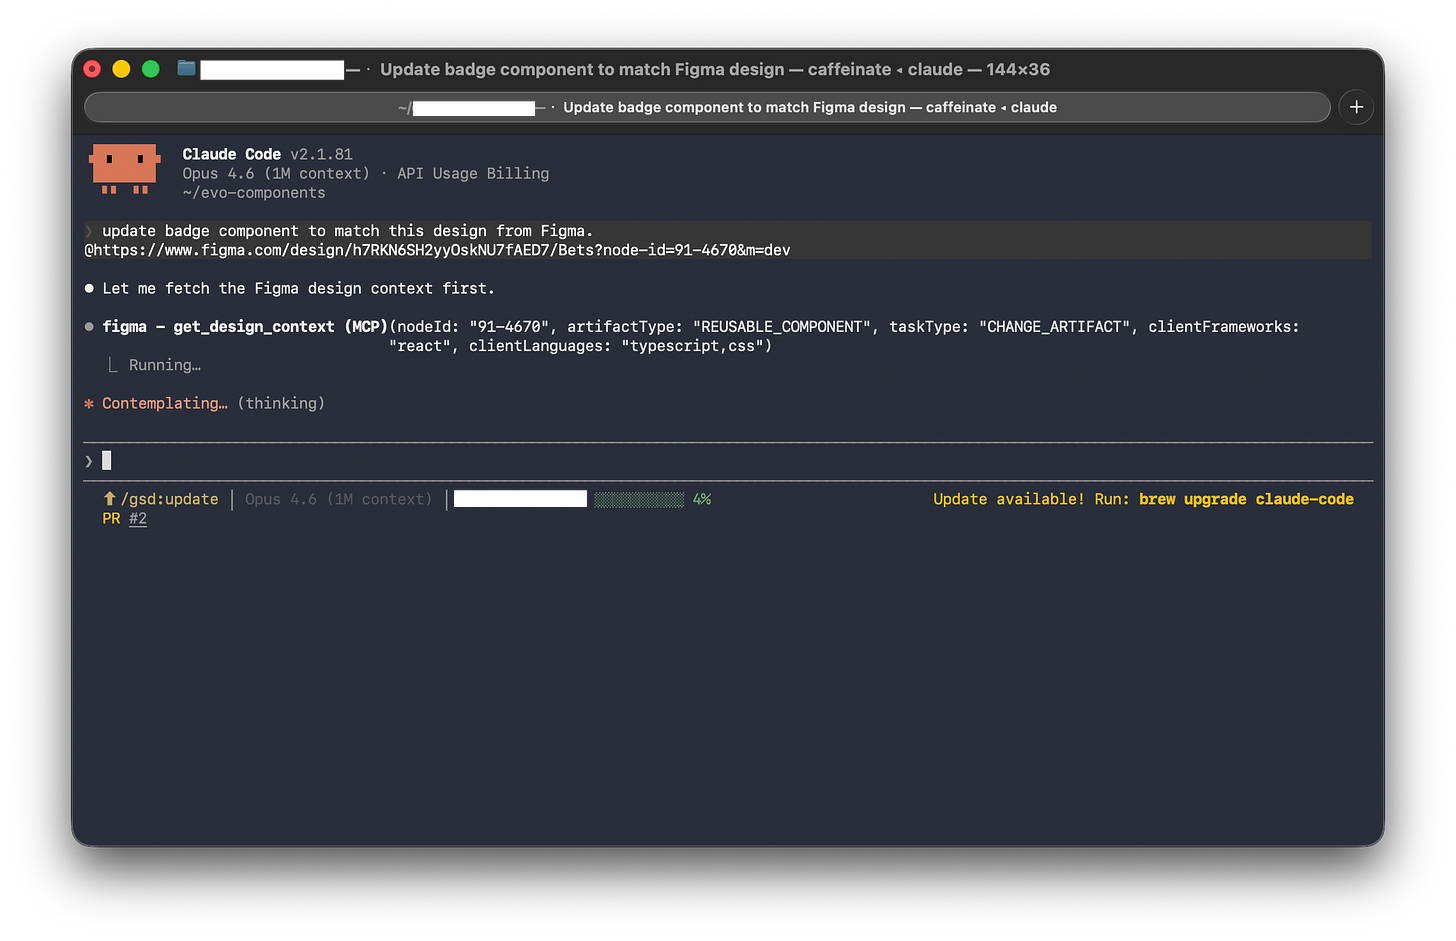This screenshot has height=941, width=1456.
Task: Click the 'Claude Code' heading text
Action: [231, 154]
